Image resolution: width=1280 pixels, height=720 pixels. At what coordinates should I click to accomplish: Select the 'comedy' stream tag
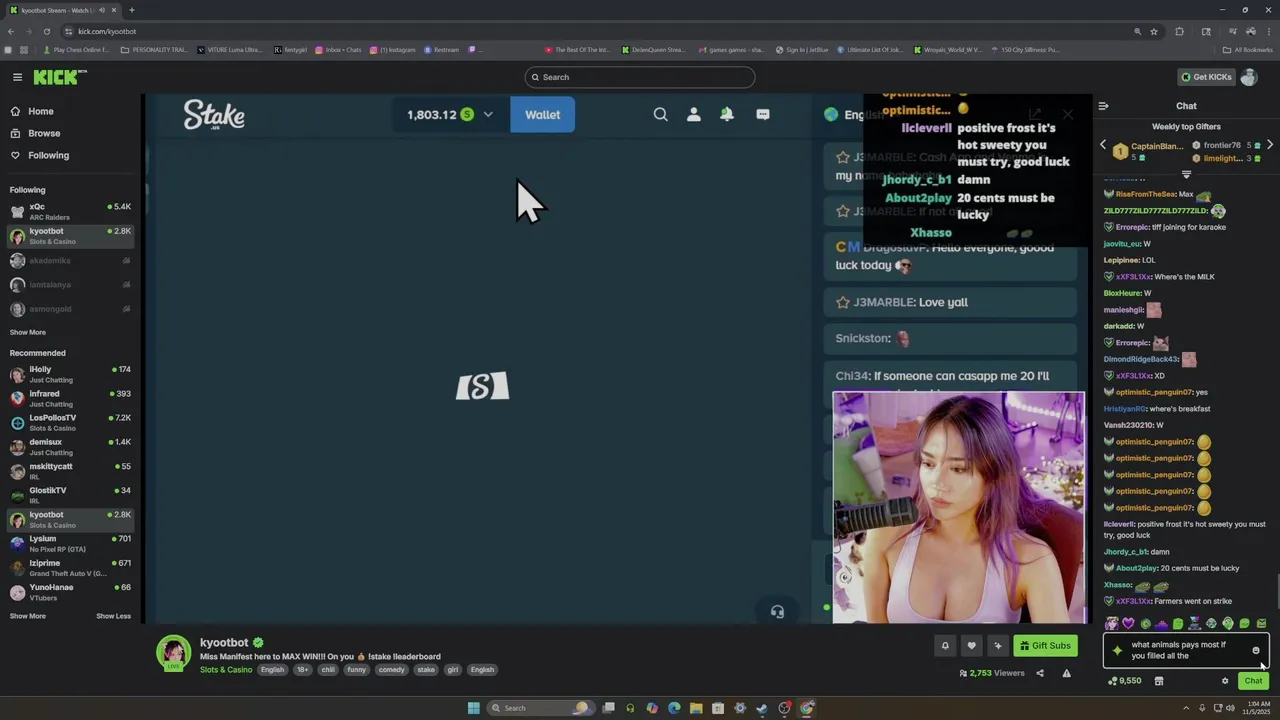pyautogui.click(x=391, y=670)
